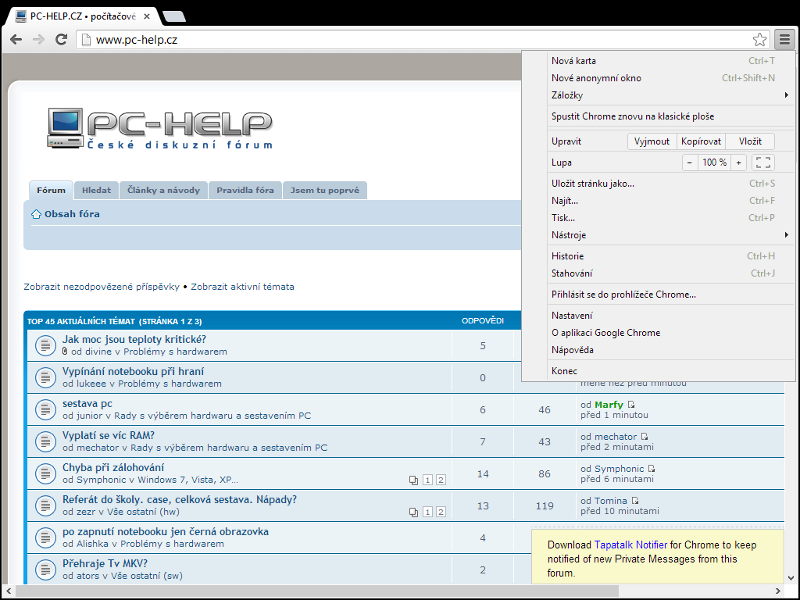Click Zobrazit nezodpovězené příspěvky link
This screenshot has height=600, width=800.
coord(102,287)
